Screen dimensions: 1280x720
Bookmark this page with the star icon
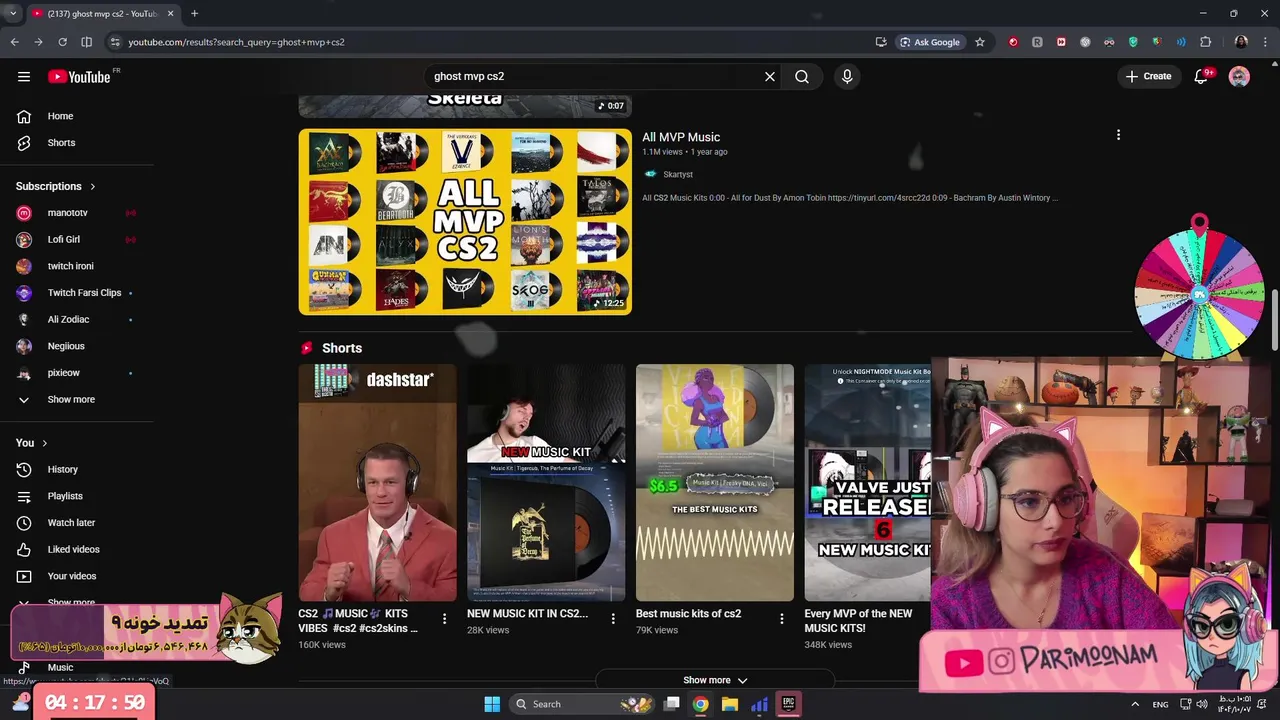pos(980,42)
